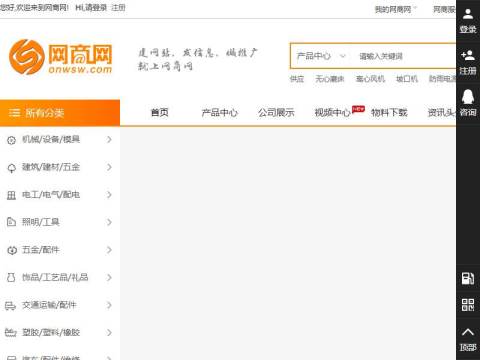Select the 照明/工具 category text

tap(41, 222)
